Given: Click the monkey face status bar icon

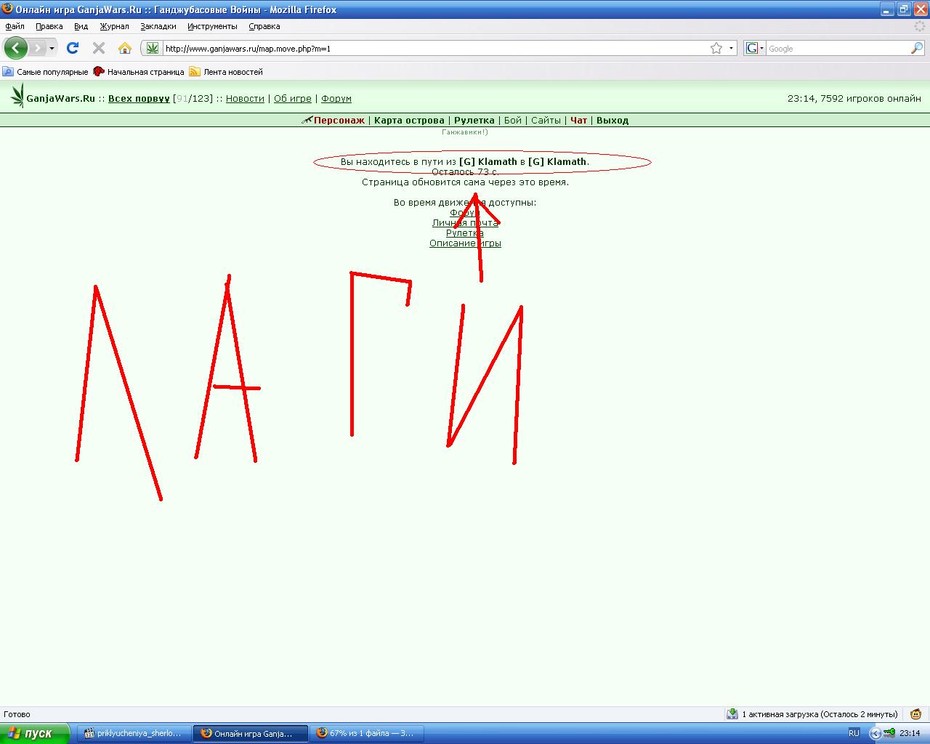Looking at the screenshot, I should pos(916,714).
